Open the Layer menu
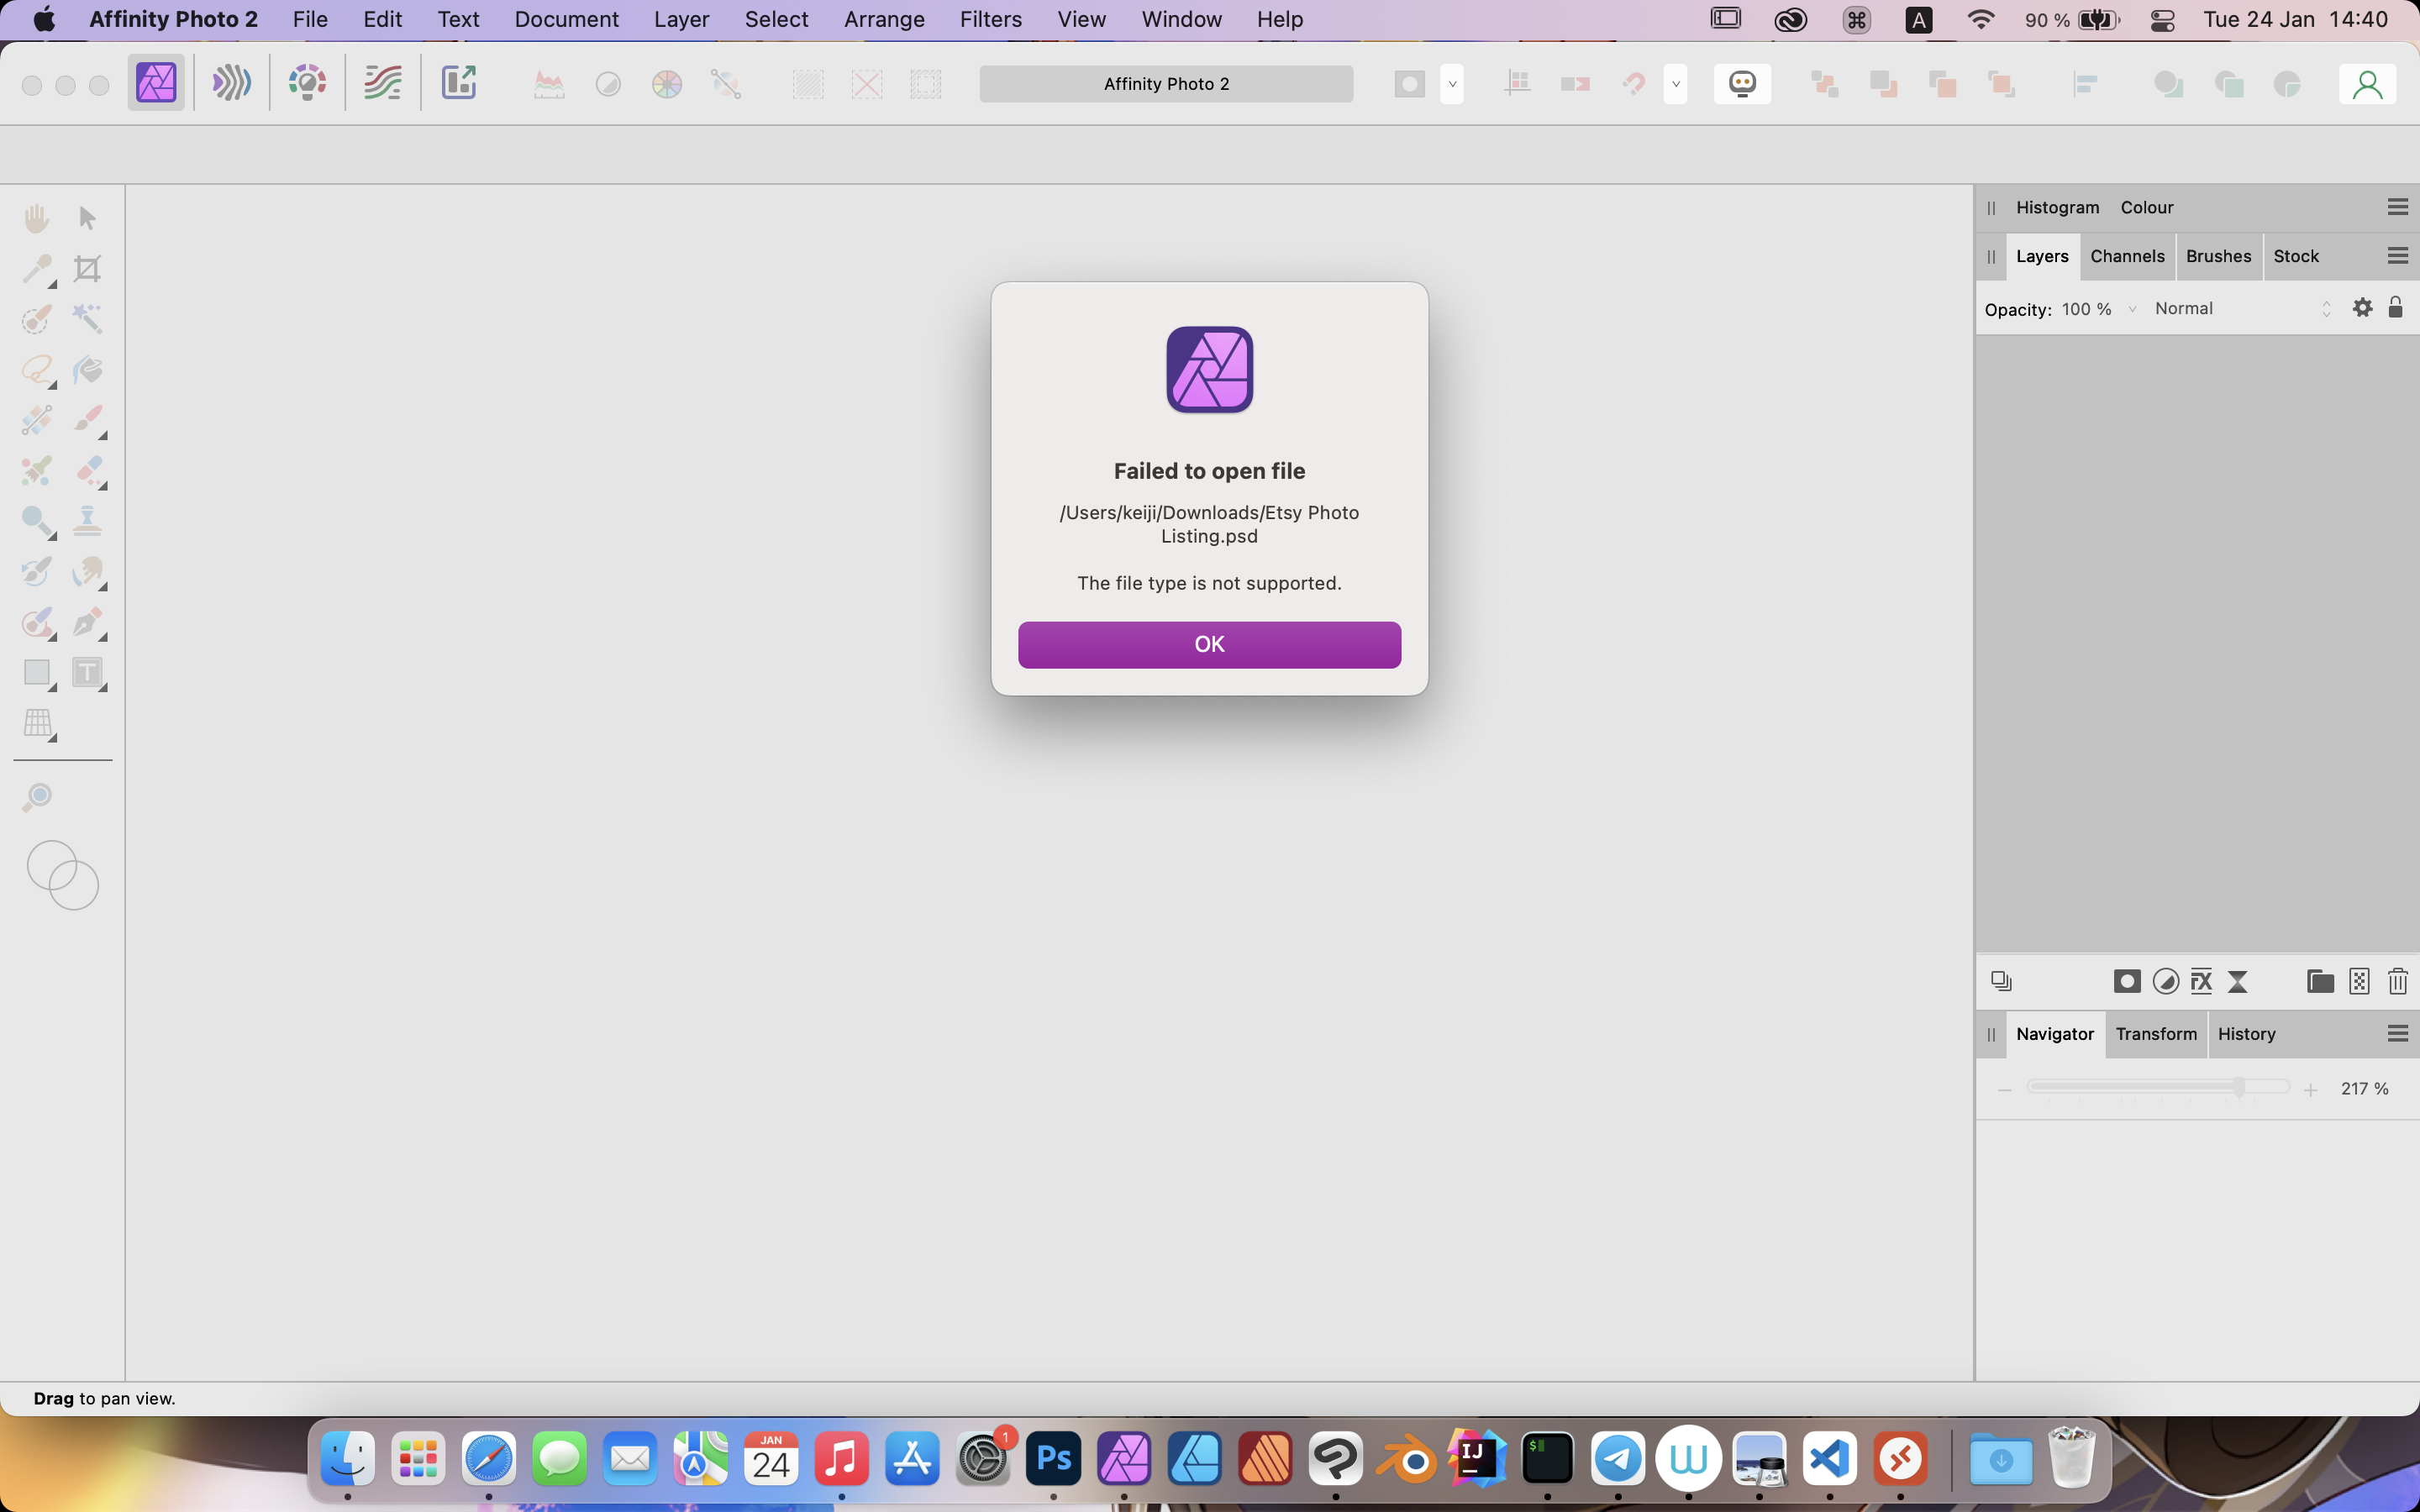Viewport: 2420px width, 1512px height. tap(681, 20)
